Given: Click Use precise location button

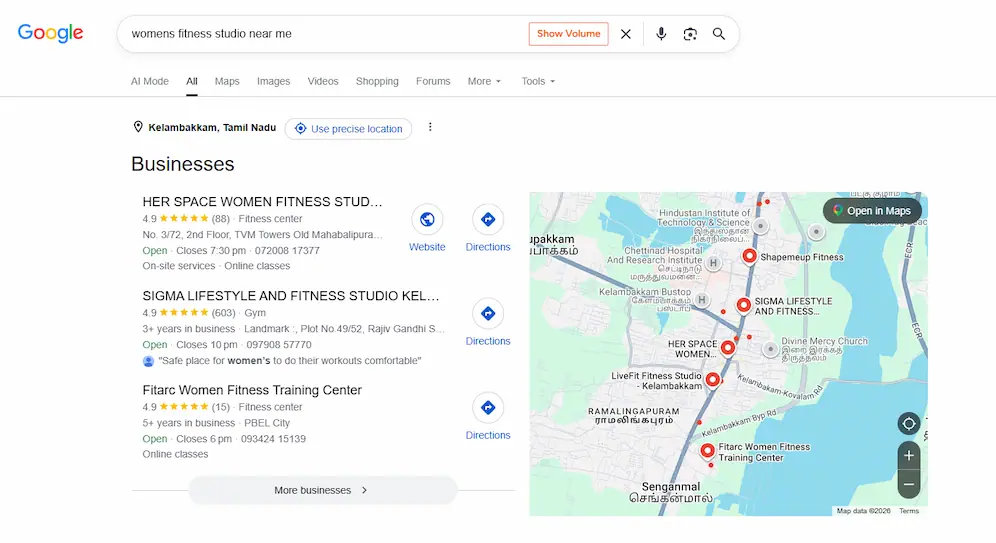Looking at the screenshot, I should pos(348,129).
